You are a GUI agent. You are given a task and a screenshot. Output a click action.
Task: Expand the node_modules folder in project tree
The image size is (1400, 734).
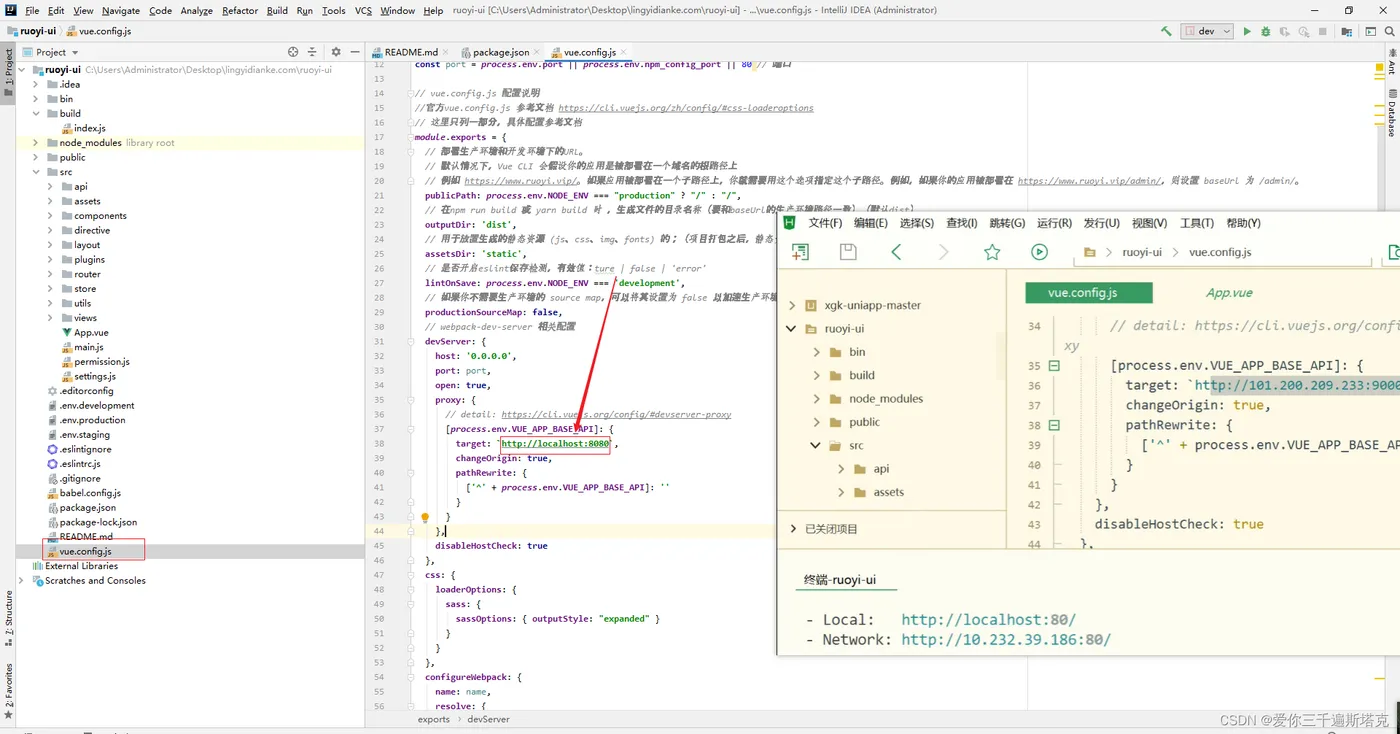(36, 143)
